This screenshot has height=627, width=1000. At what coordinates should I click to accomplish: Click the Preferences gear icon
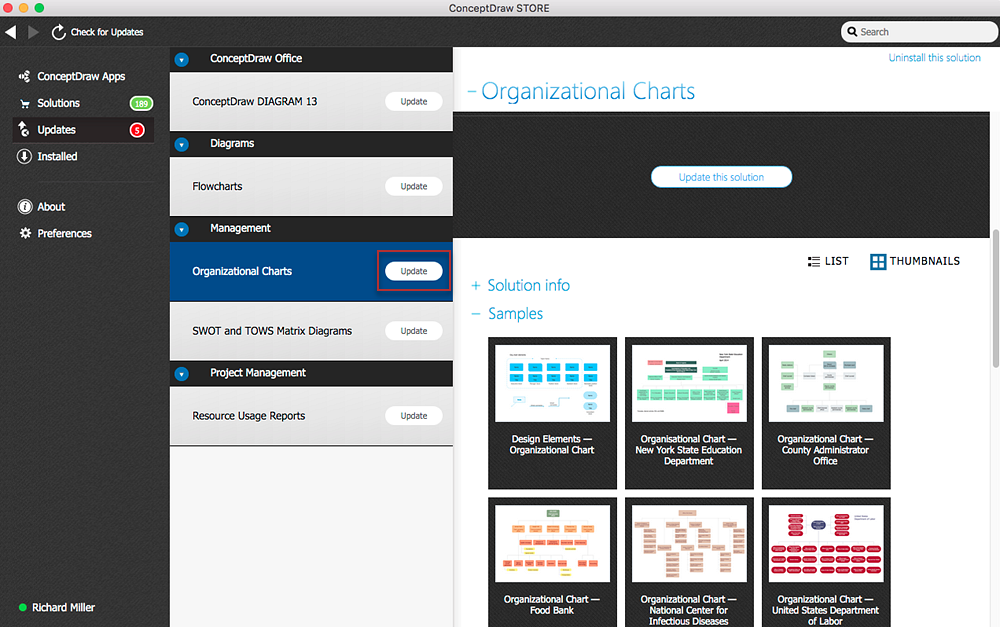pyautogui.click(x=25, y=233)
